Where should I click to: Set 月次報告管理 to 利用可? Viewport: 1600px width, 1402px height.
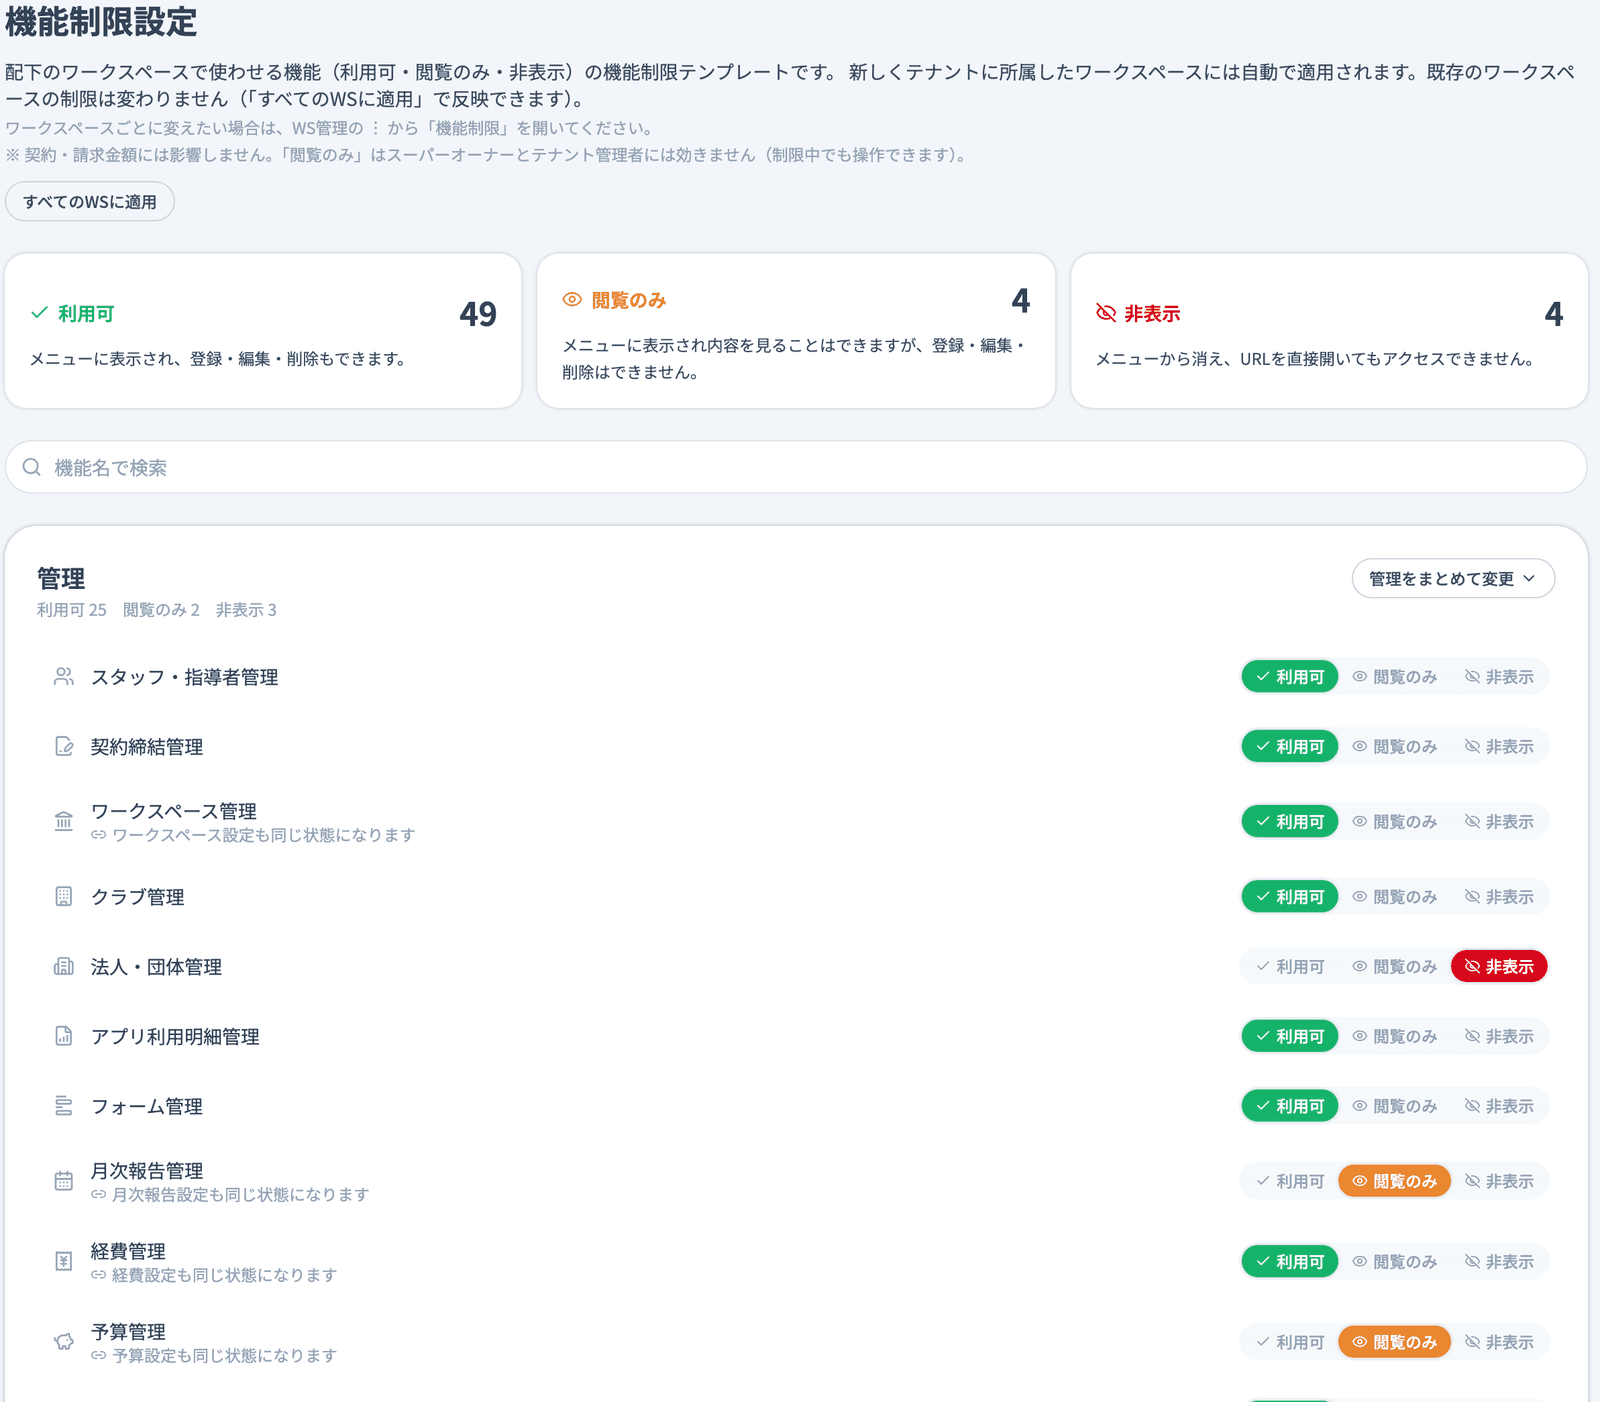click(x=1290, y=1182)
